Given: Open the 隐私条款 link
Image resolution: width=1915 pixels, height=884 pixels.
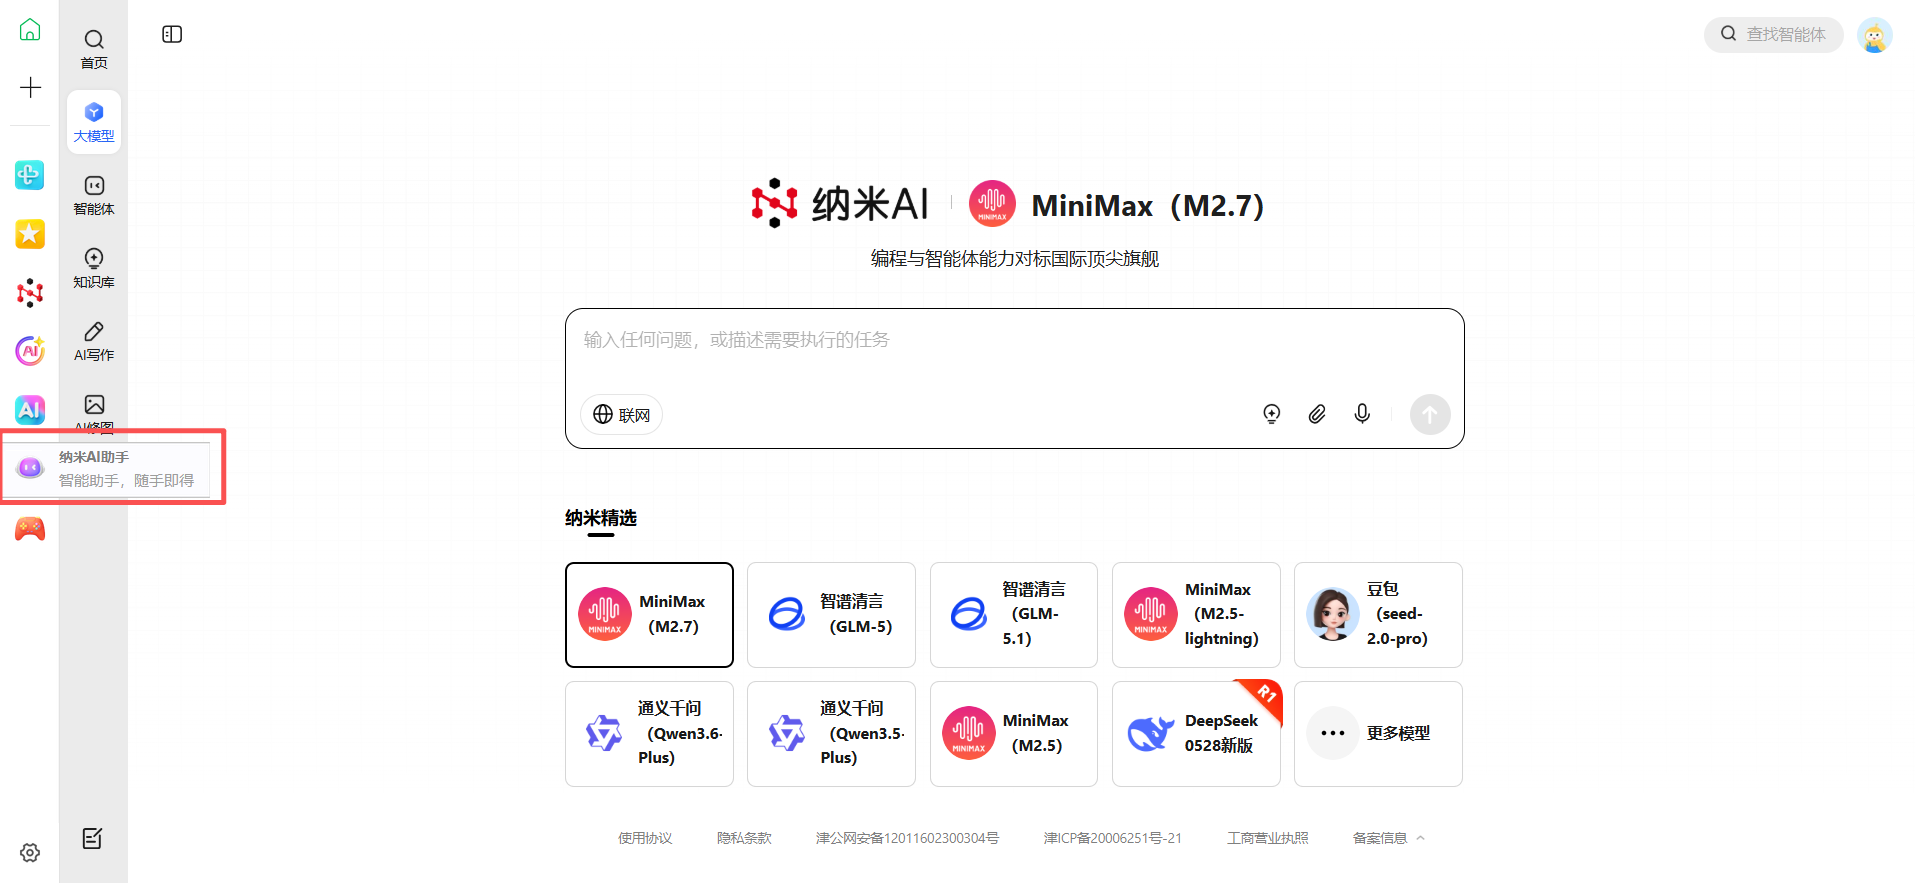Looking at the screenshot, I should click(x=744, y=838).
